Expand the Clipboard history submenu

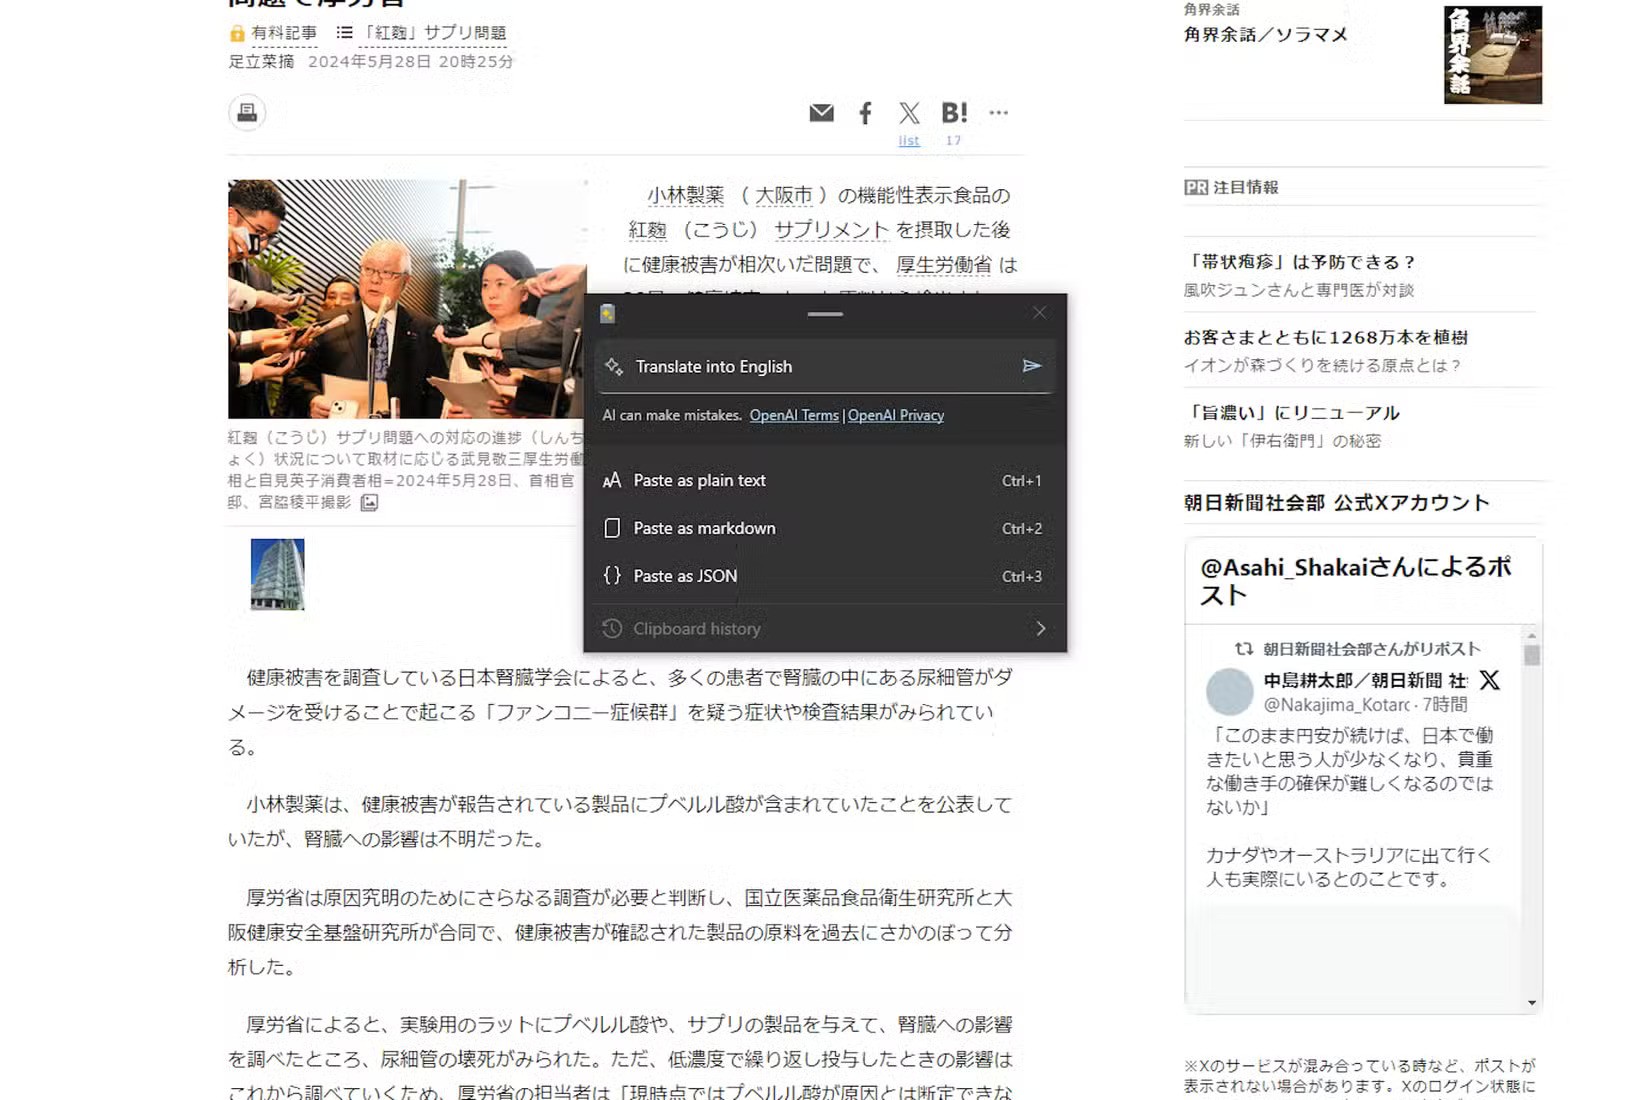pyautogui.click(x=1040, y=629)
